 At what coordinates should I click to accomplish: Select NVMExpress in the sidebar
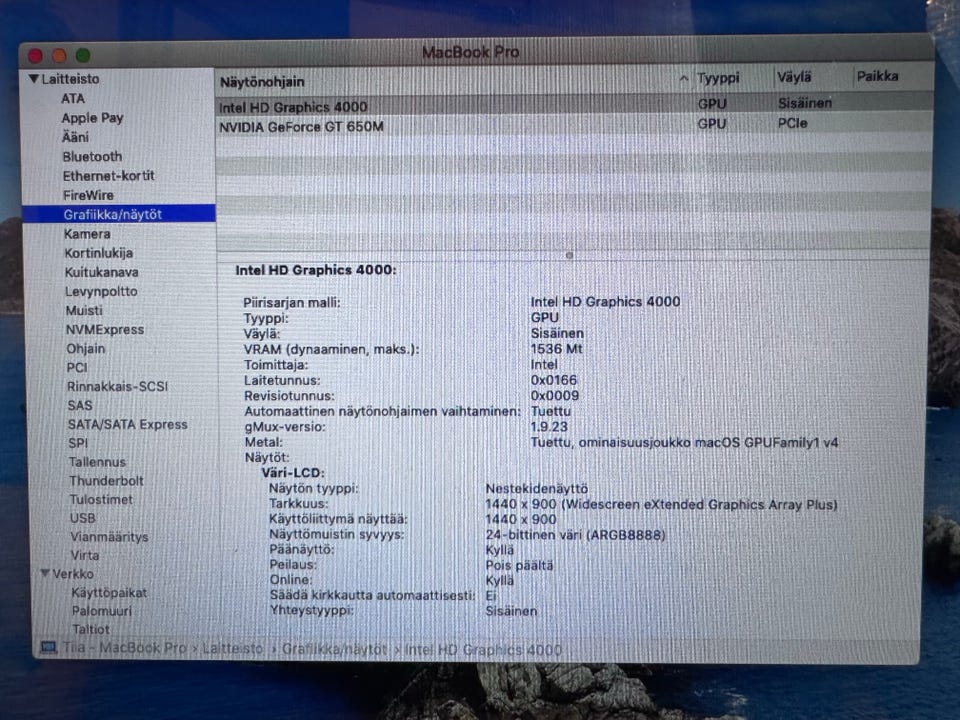tap(105, 329)
